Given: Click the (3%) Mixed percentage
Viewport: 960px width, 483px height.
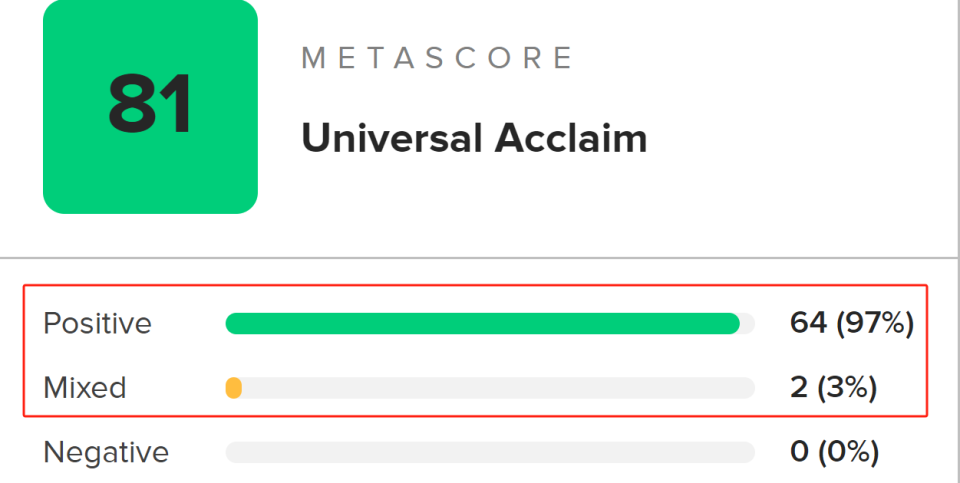Looking at the screenshot, I should pos(847,388).
